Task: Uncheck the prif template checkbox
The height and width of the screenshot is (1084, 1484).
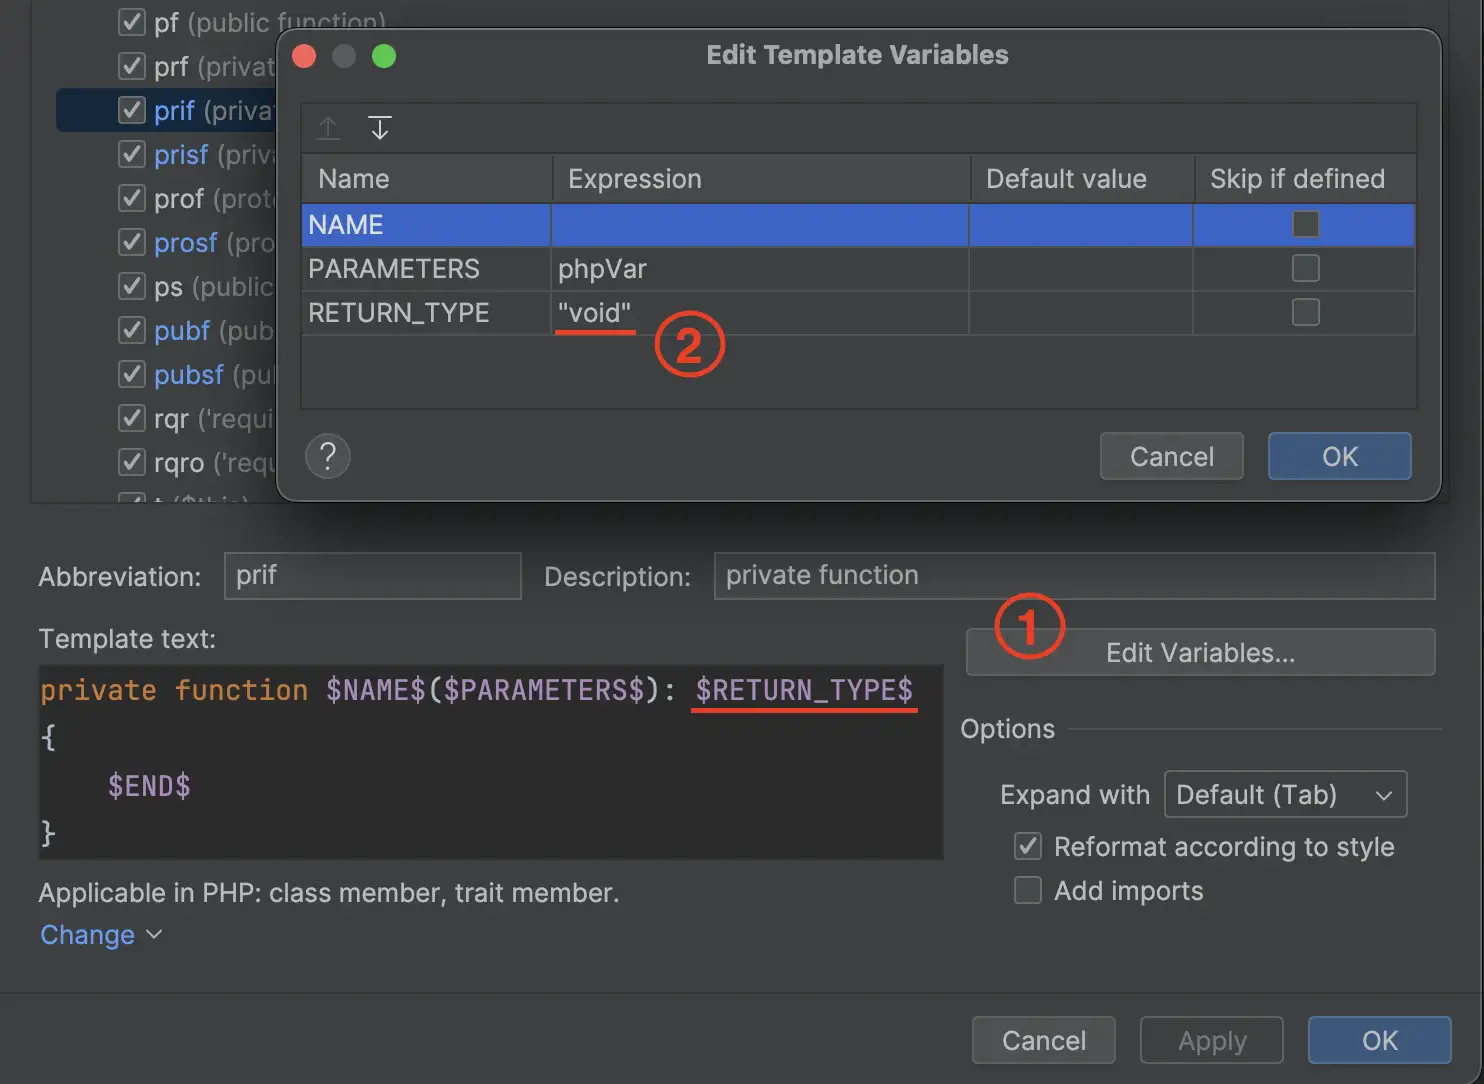Action: 132,110
